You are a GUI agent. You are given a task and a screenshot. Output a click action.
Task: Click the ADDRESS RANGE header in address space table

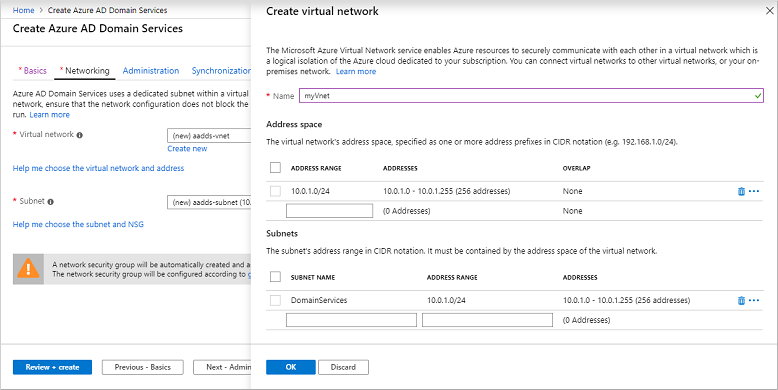pos(316,168)
